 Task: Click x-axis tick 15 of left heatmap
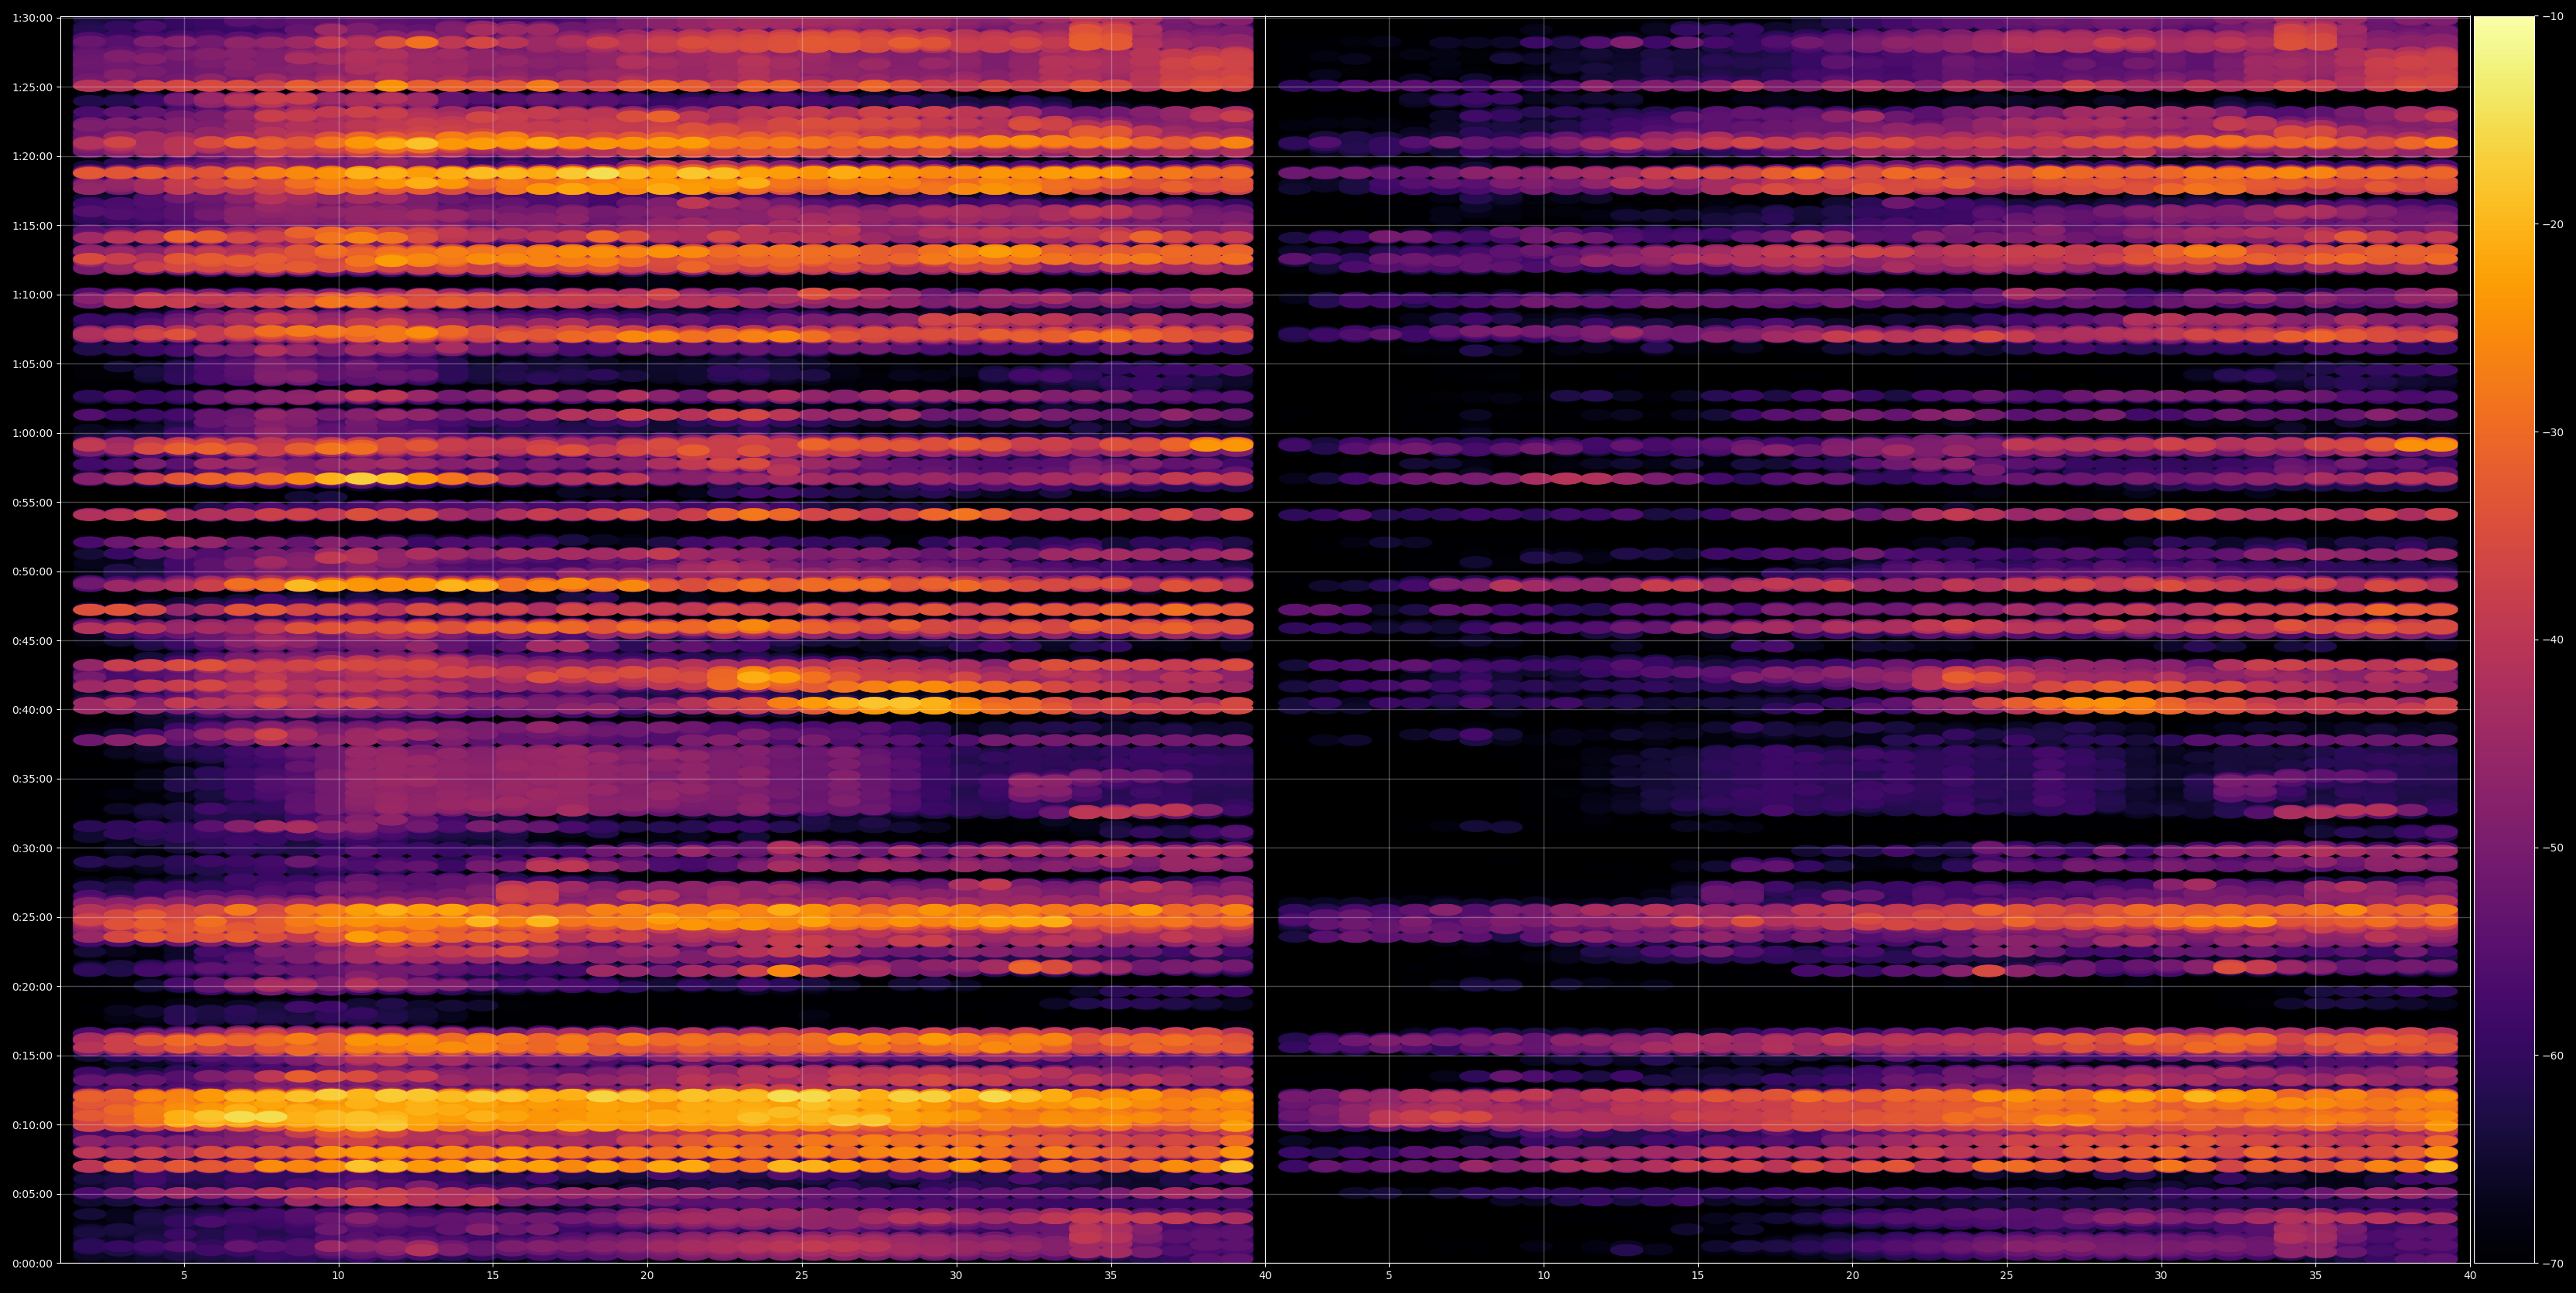tap(493, 1276)
